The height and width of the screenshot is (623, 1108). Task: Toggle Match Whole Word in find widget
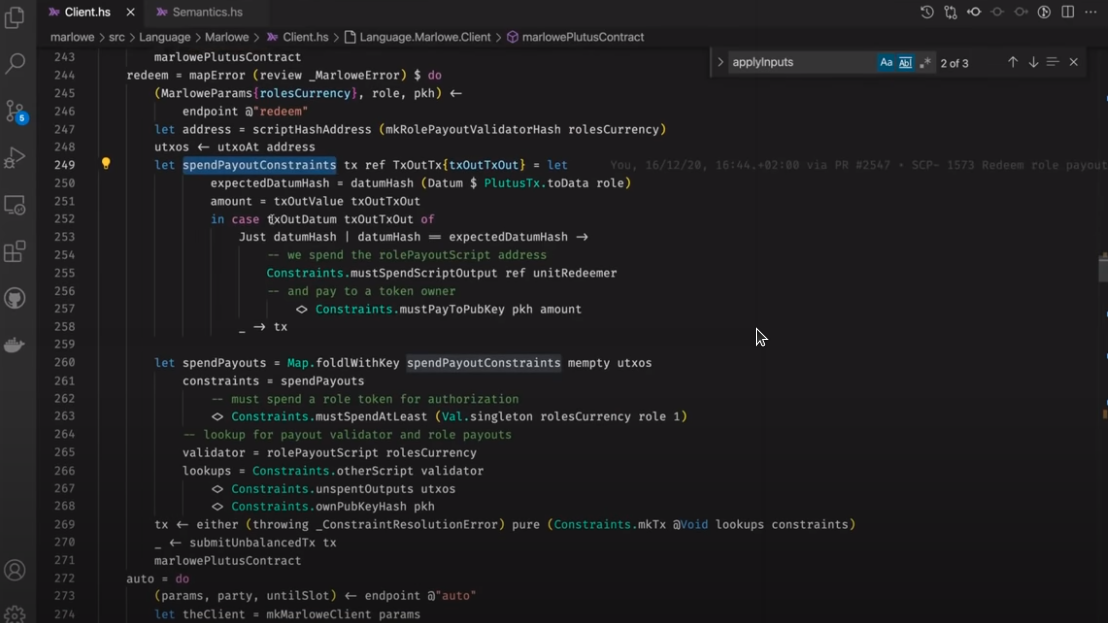click(x=905, y=62)
